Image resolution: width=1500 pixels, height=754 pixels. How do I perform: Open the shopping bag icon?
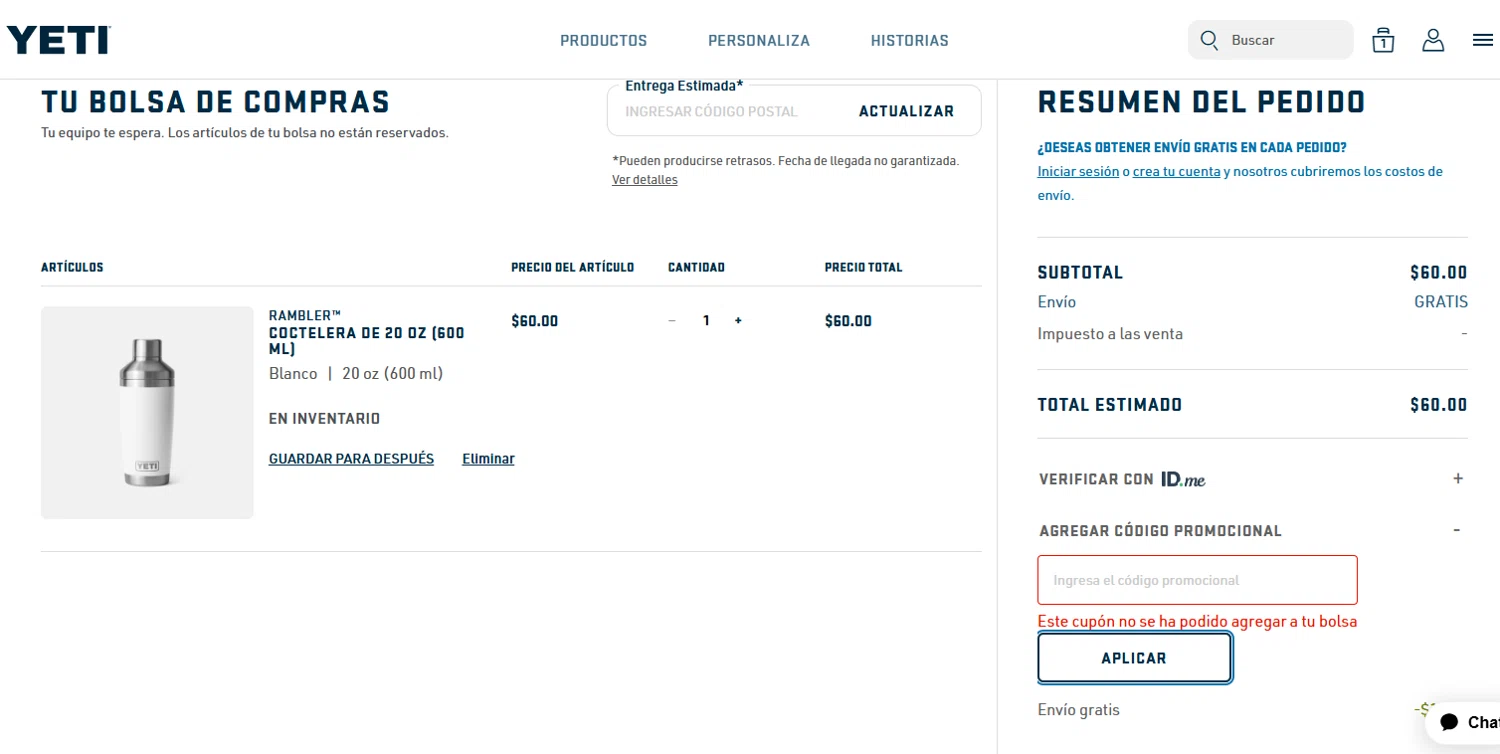point(1383,40)
